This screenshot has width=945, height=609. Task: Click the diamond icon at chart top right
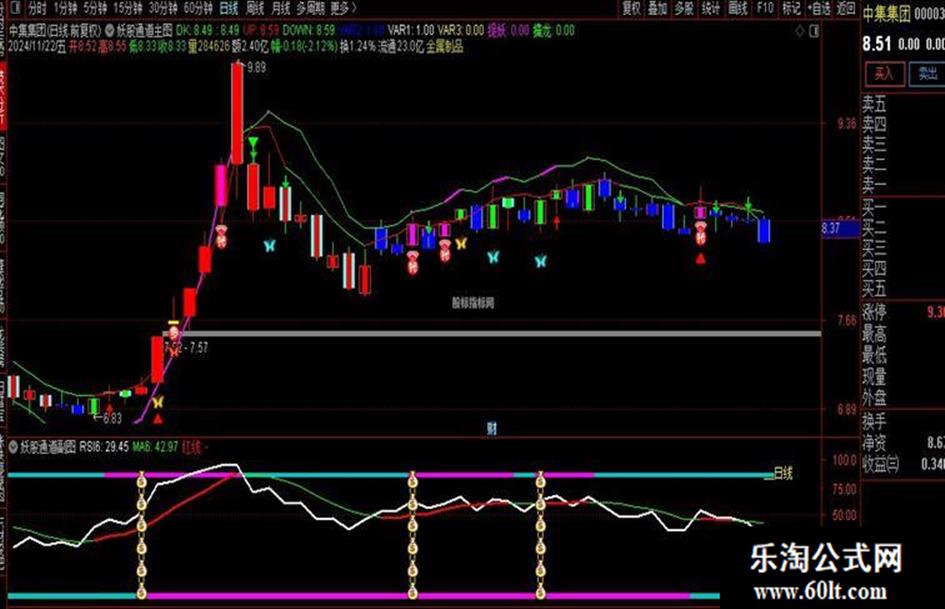tap(800, 31)
